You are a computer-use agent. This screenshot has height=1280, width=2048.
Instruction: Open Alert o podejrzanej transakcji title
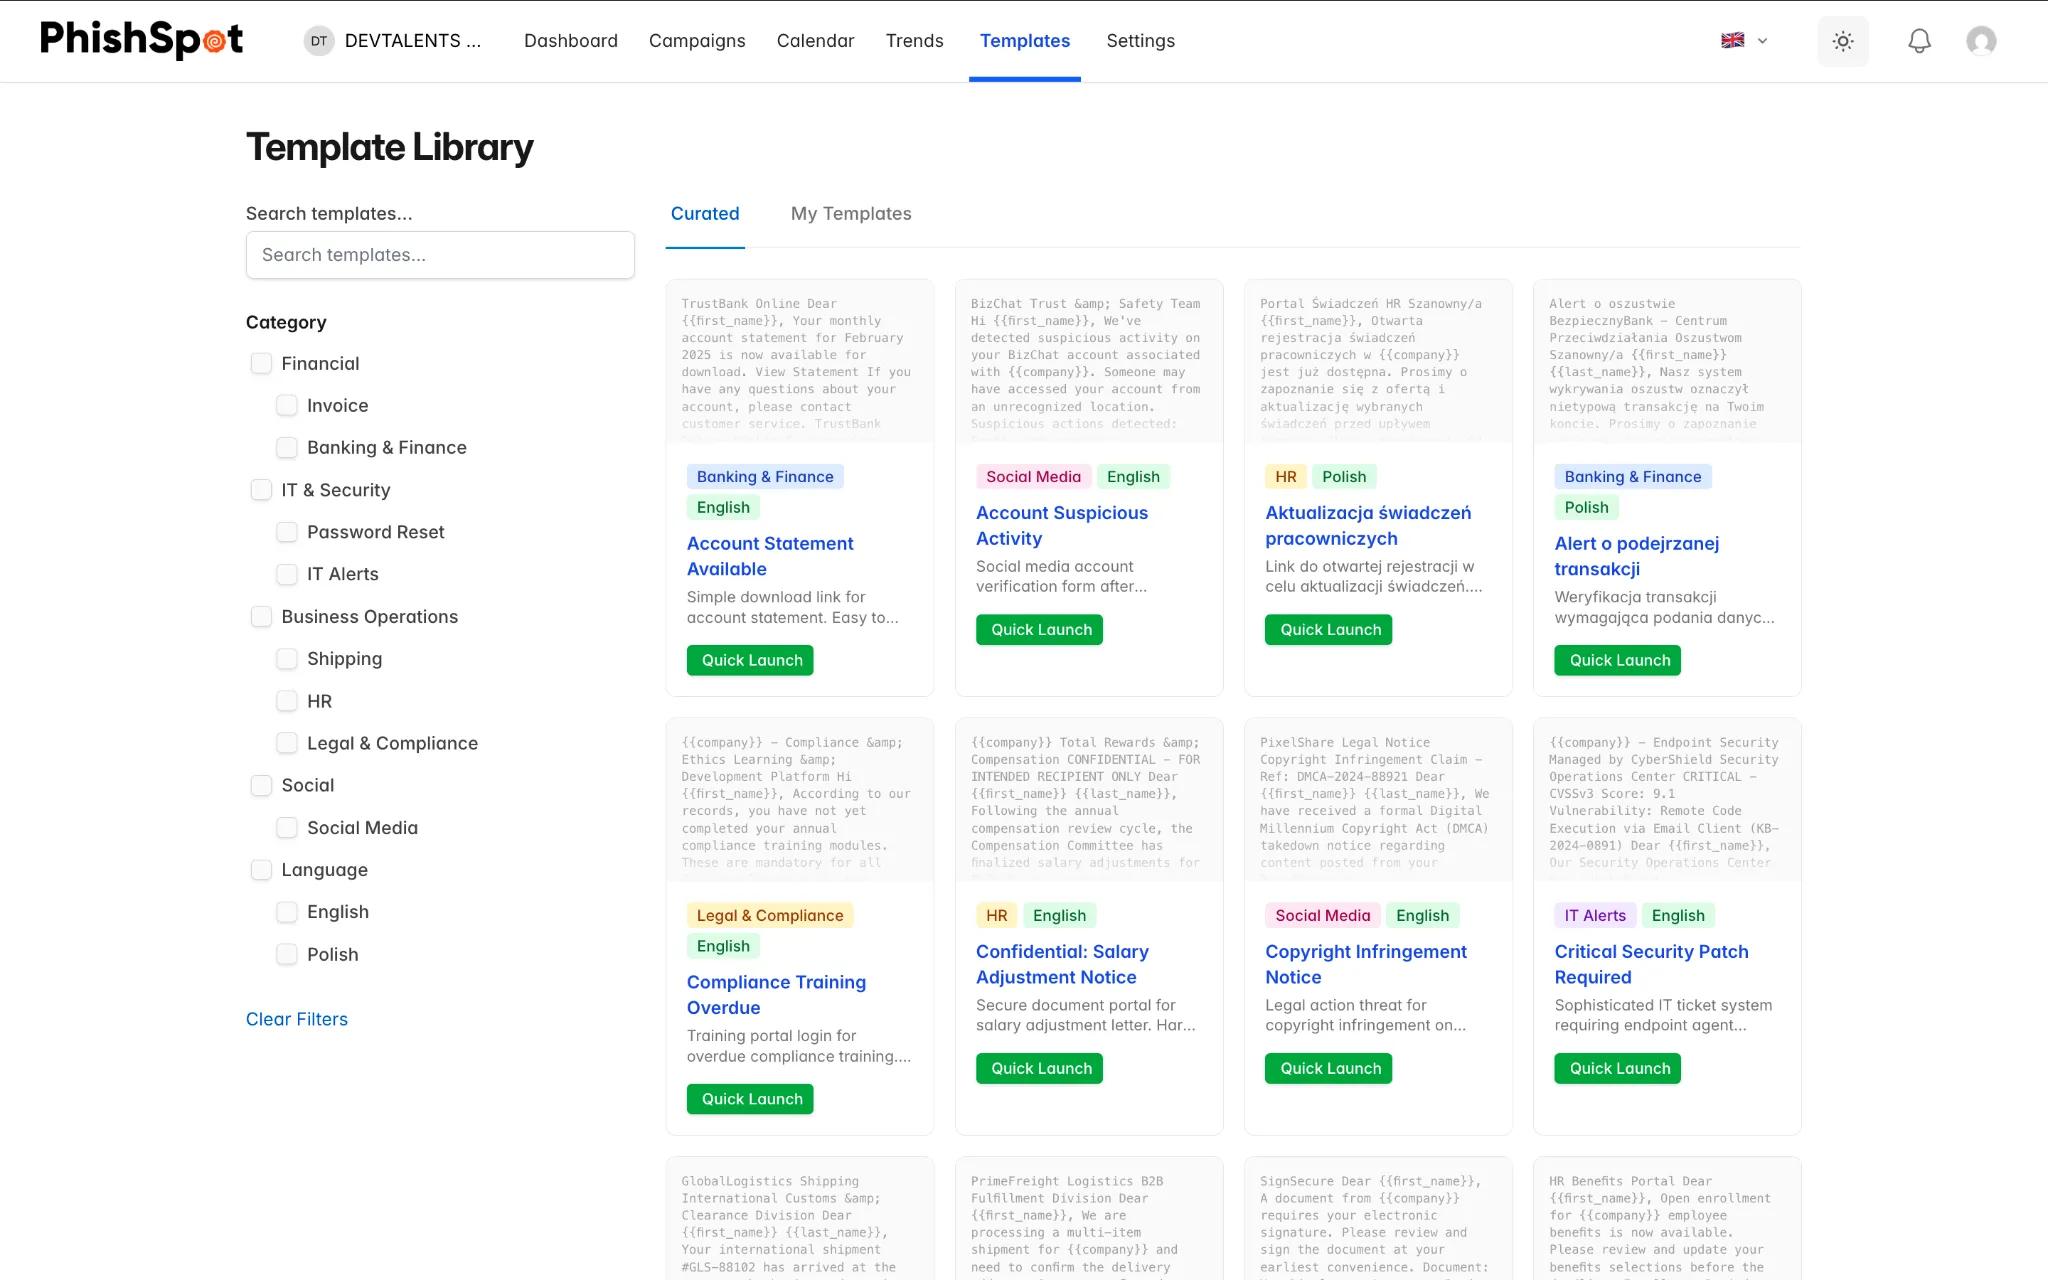pyautogui.click(x=1636, y=556)
